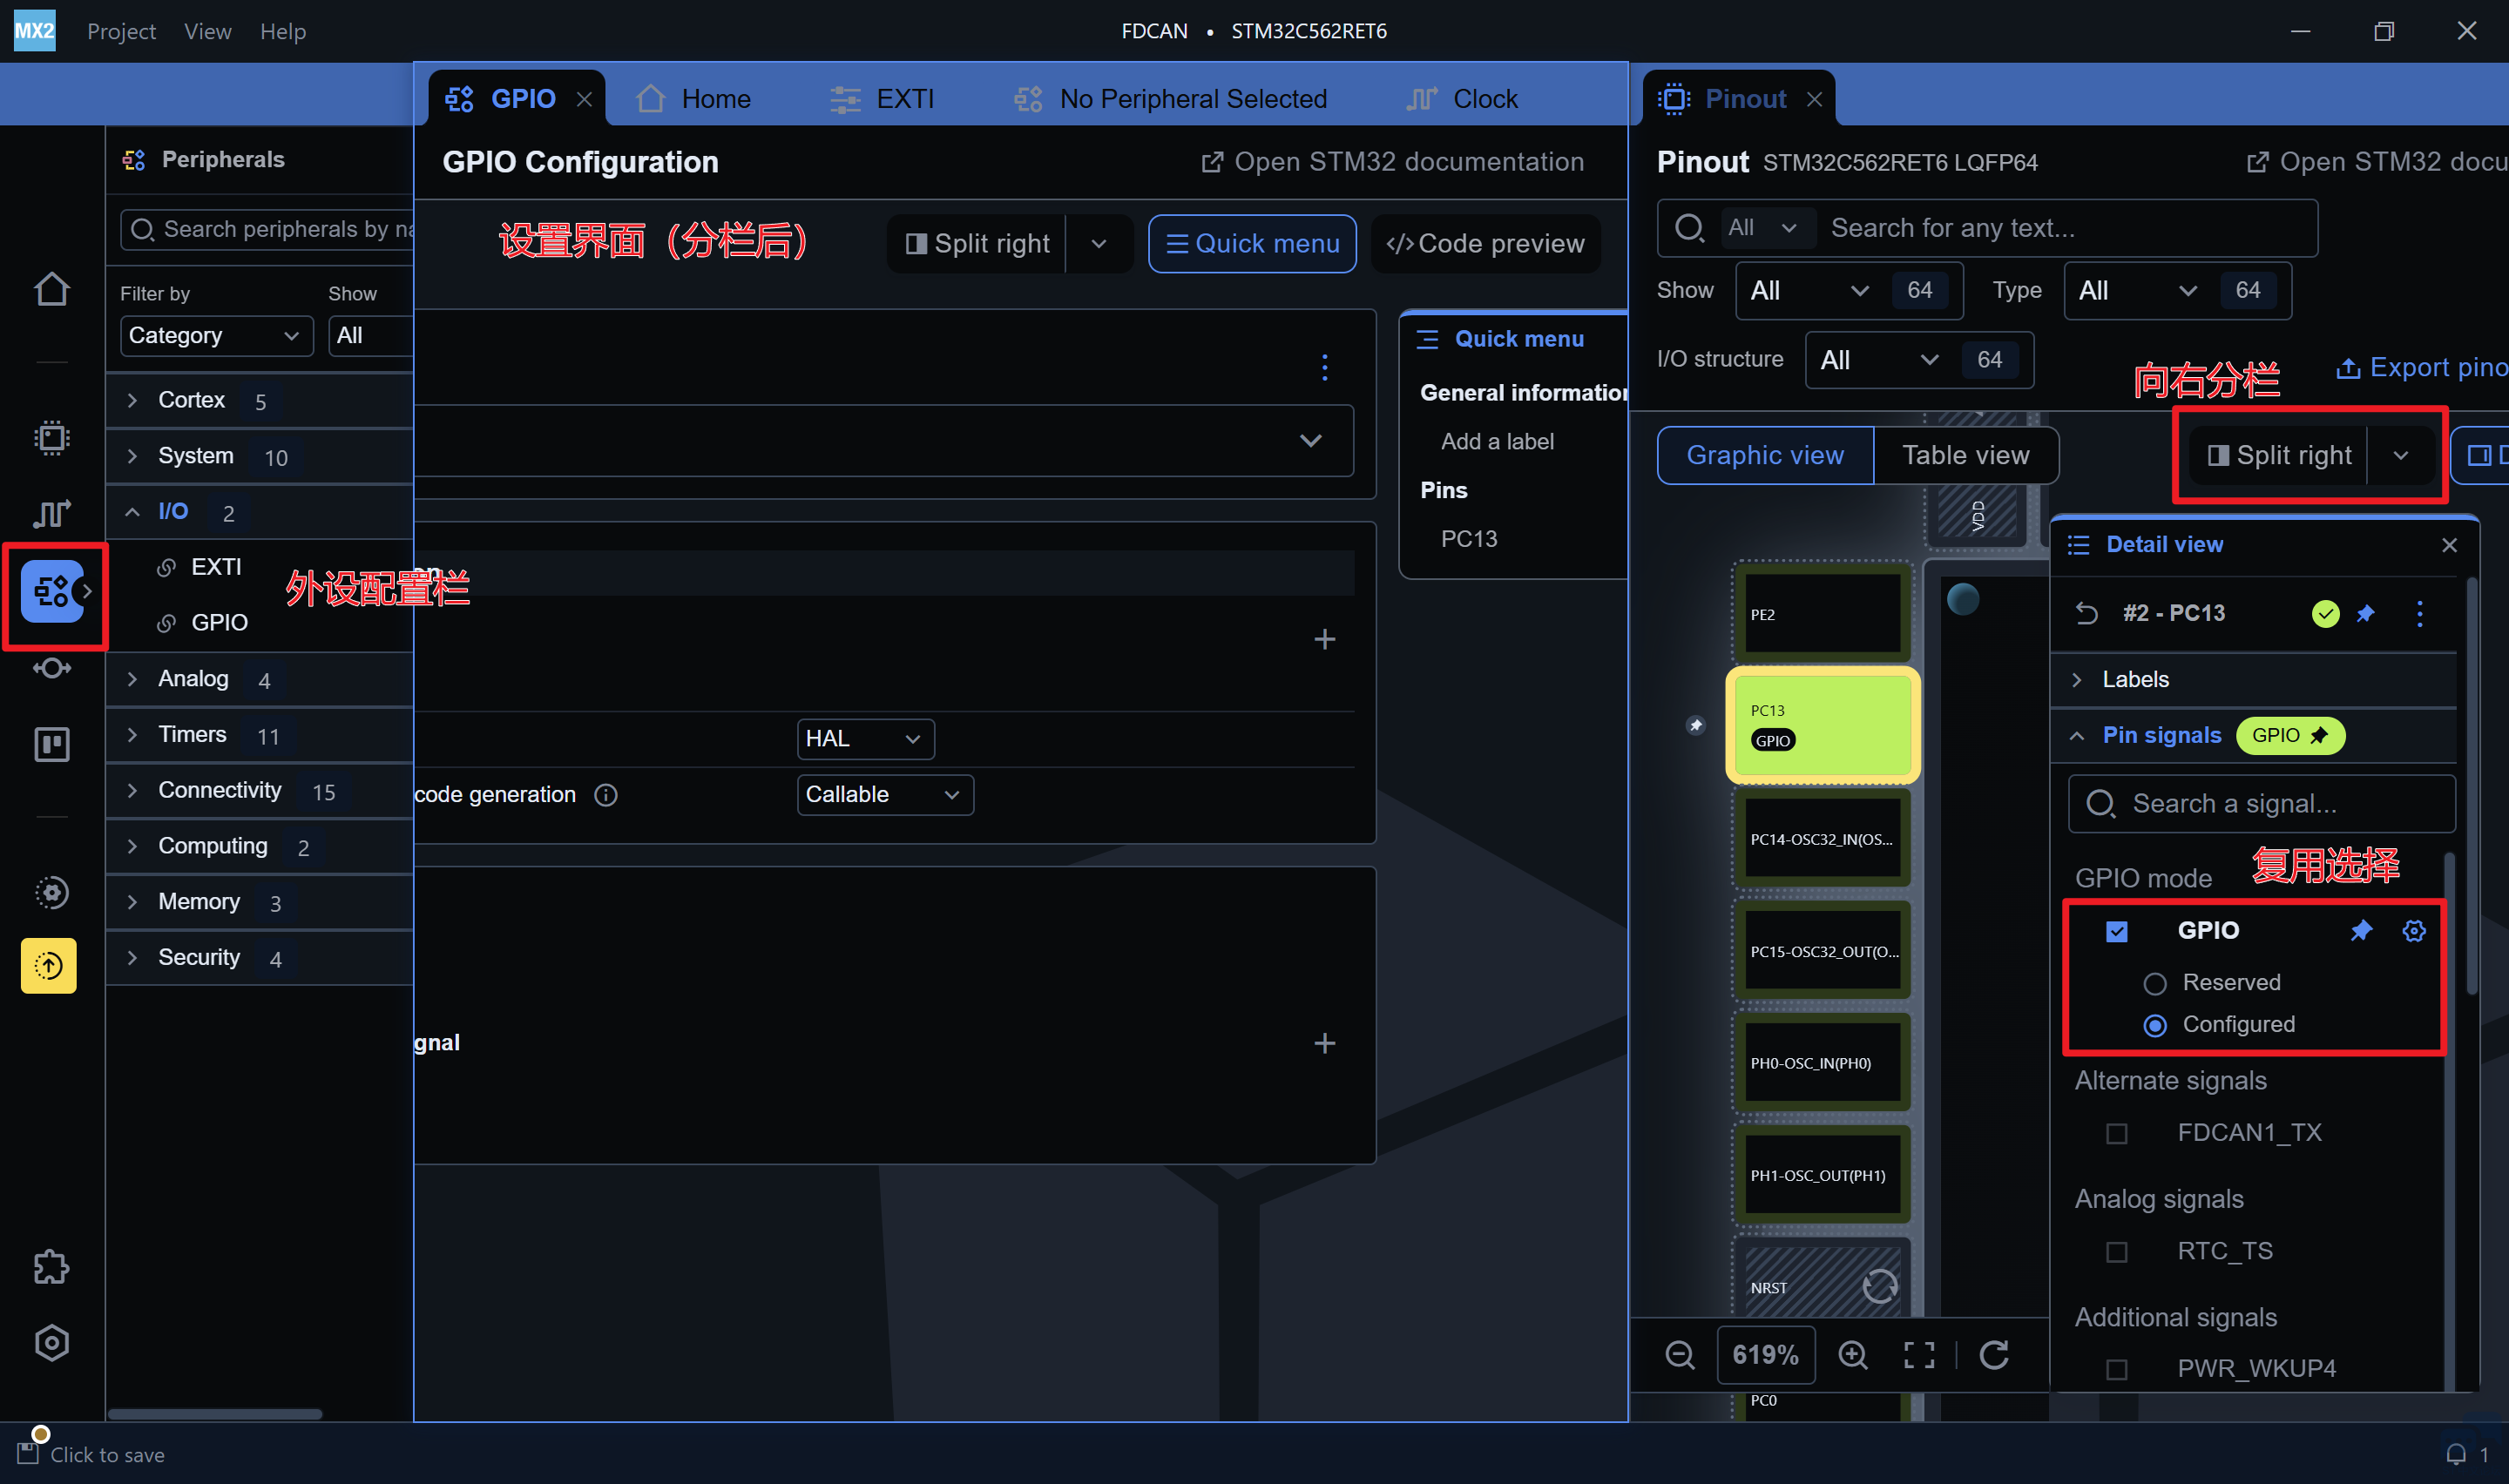Enable the PWR_WKUP4 additional signal checkbox
2509x1484 pixels.
[x=2117, y=1370]
